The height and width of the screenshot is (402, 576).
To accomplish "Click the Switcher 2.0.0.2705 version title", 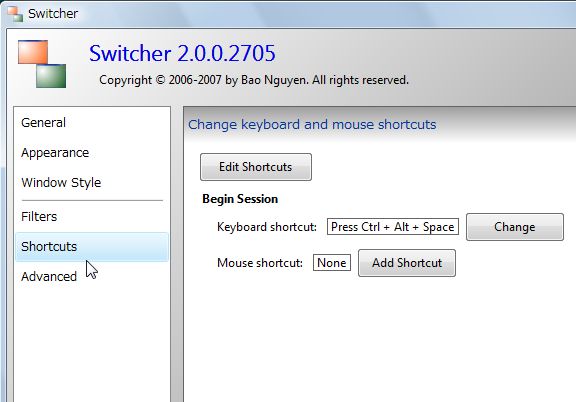I will [x=182, y=54].
